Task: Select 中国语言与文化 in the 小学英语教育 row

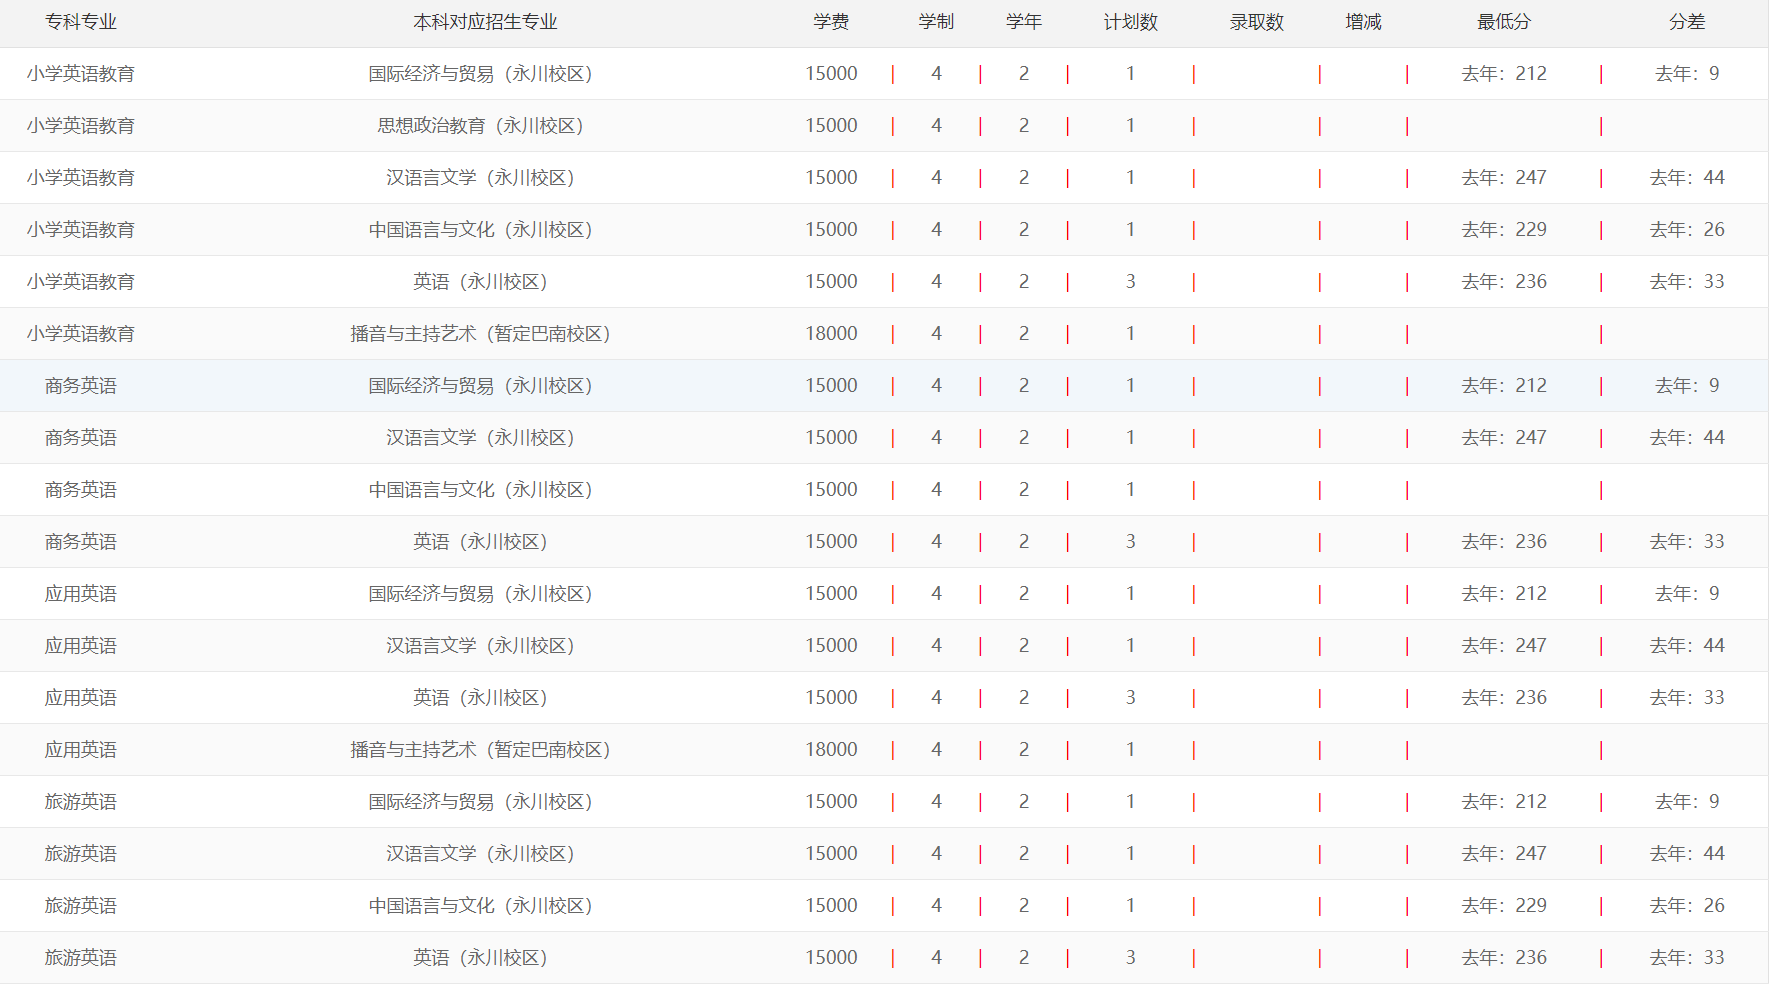Action: point(480,230)
